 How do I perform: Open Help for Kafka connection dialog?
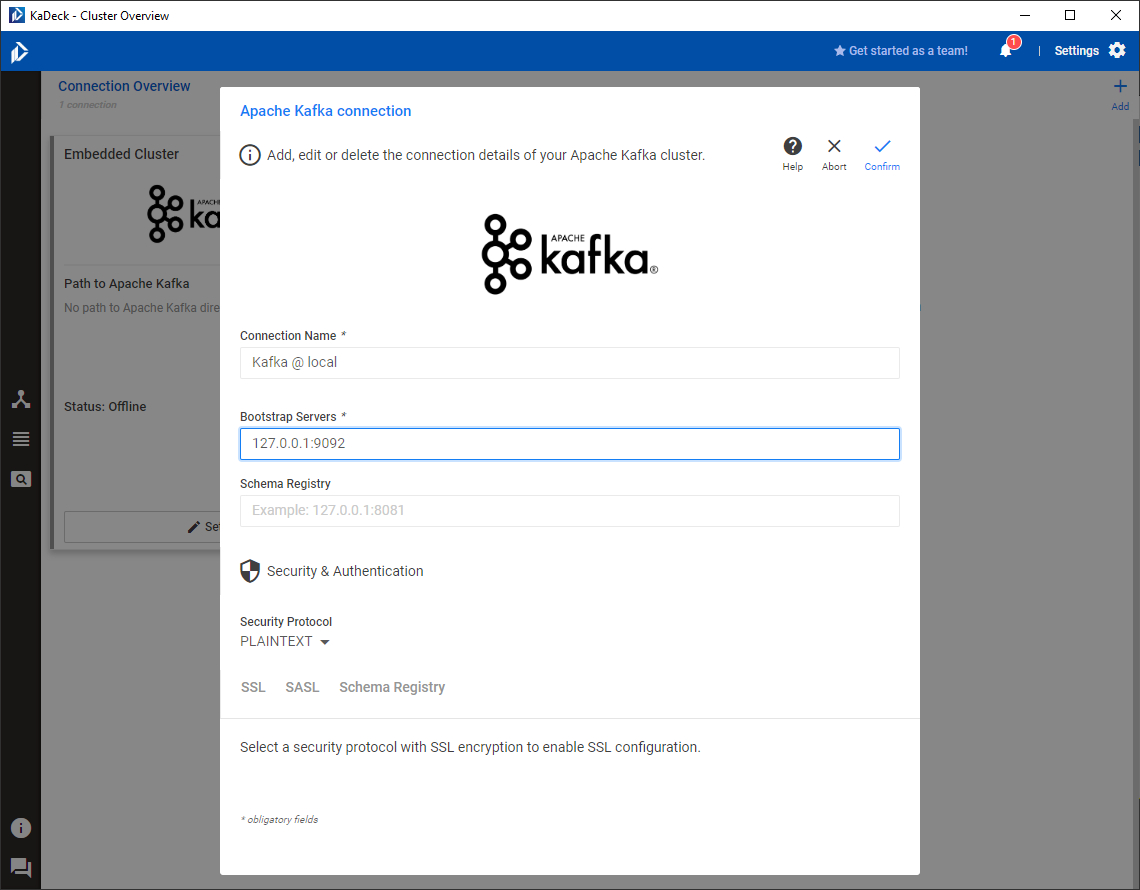point(792,153)
